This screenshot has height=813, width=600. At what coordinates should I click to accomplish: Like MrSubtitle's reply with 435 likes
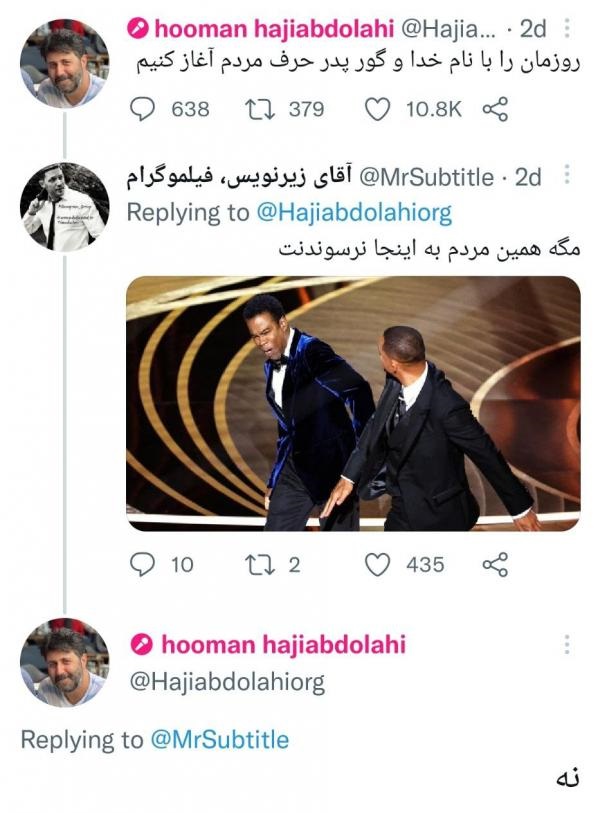pos(377,565)
